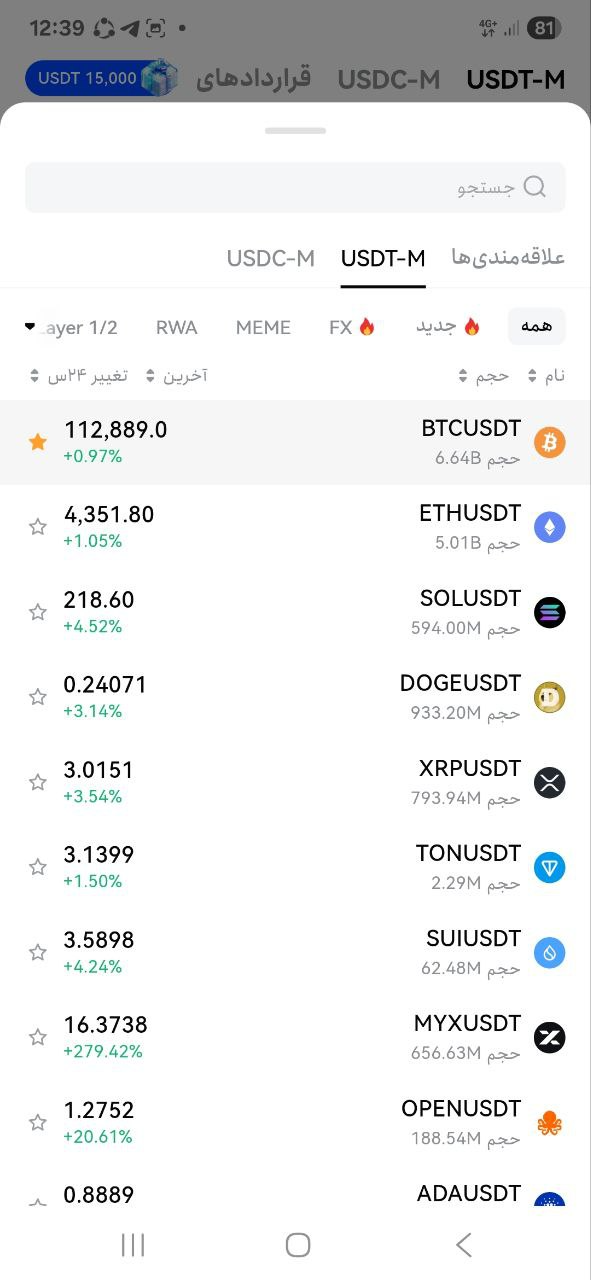Tap the Dogecoin coin icon
Viewport: 591px width, 1280px height.
(549, 697)
